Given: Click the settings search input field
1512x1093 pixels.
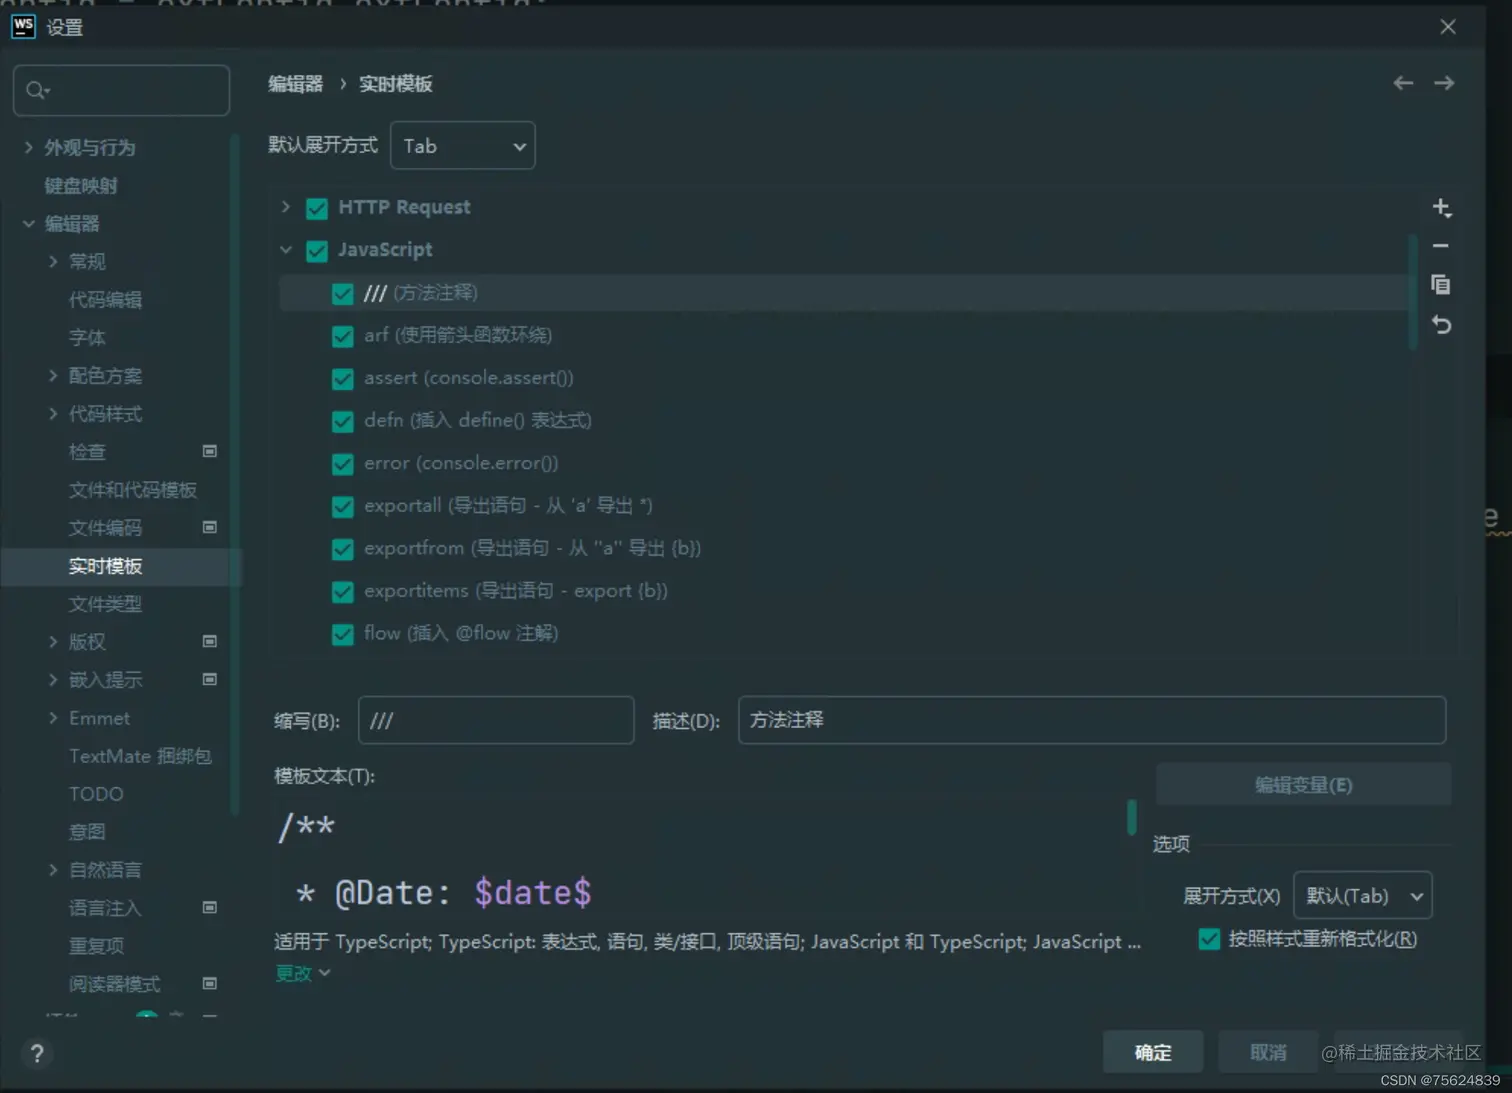Looking at the screenshot, I should click(x=121, y=91).
